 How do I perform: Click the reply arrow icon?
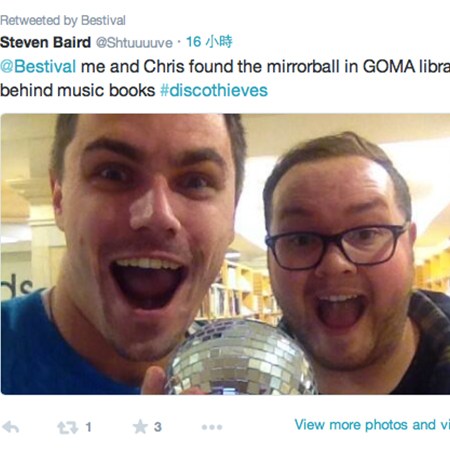pos(11,427)
